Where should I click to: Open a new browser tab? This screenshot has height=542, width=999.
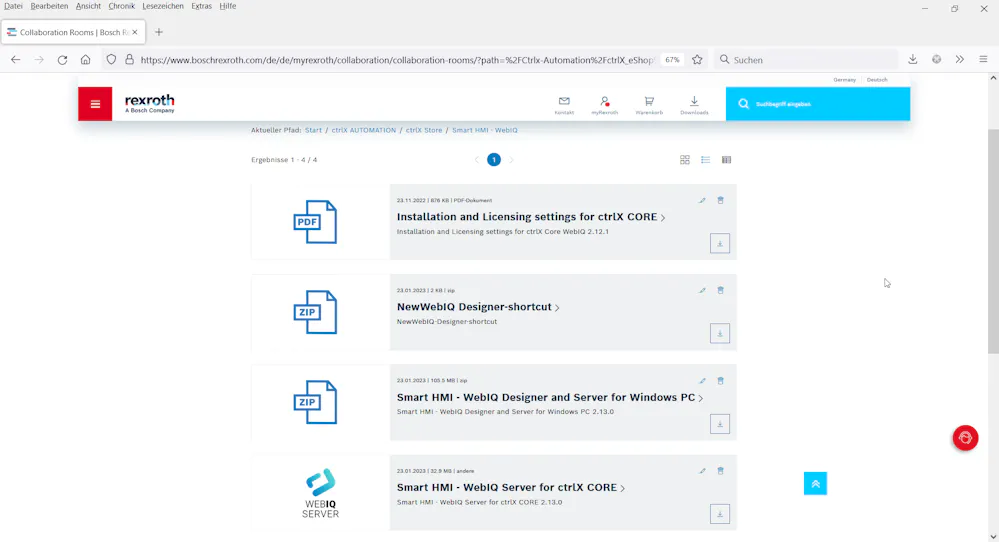point(159,32)
